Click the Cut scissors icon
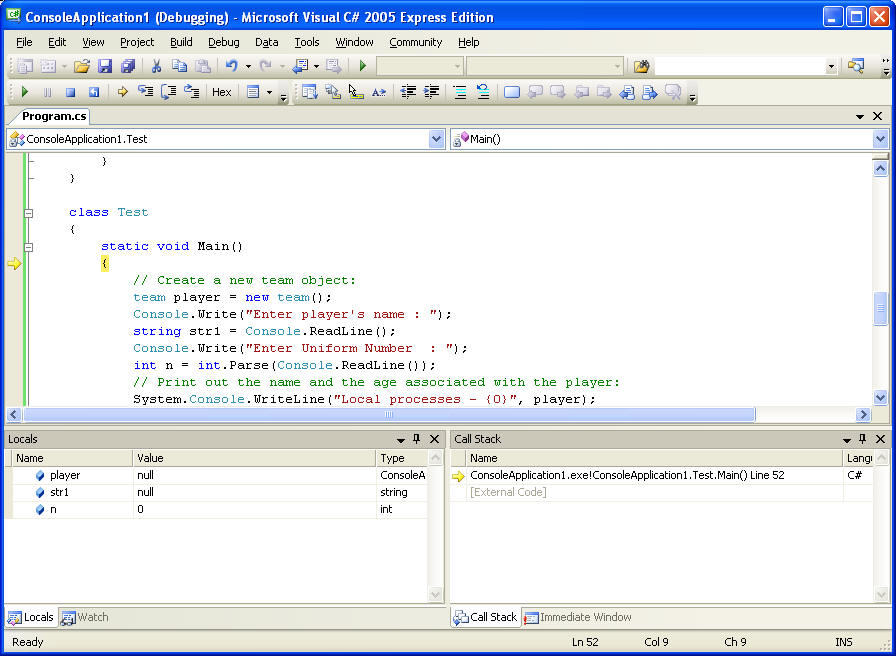896x656 pixels. pyautogui.click(x=156, y=66)
